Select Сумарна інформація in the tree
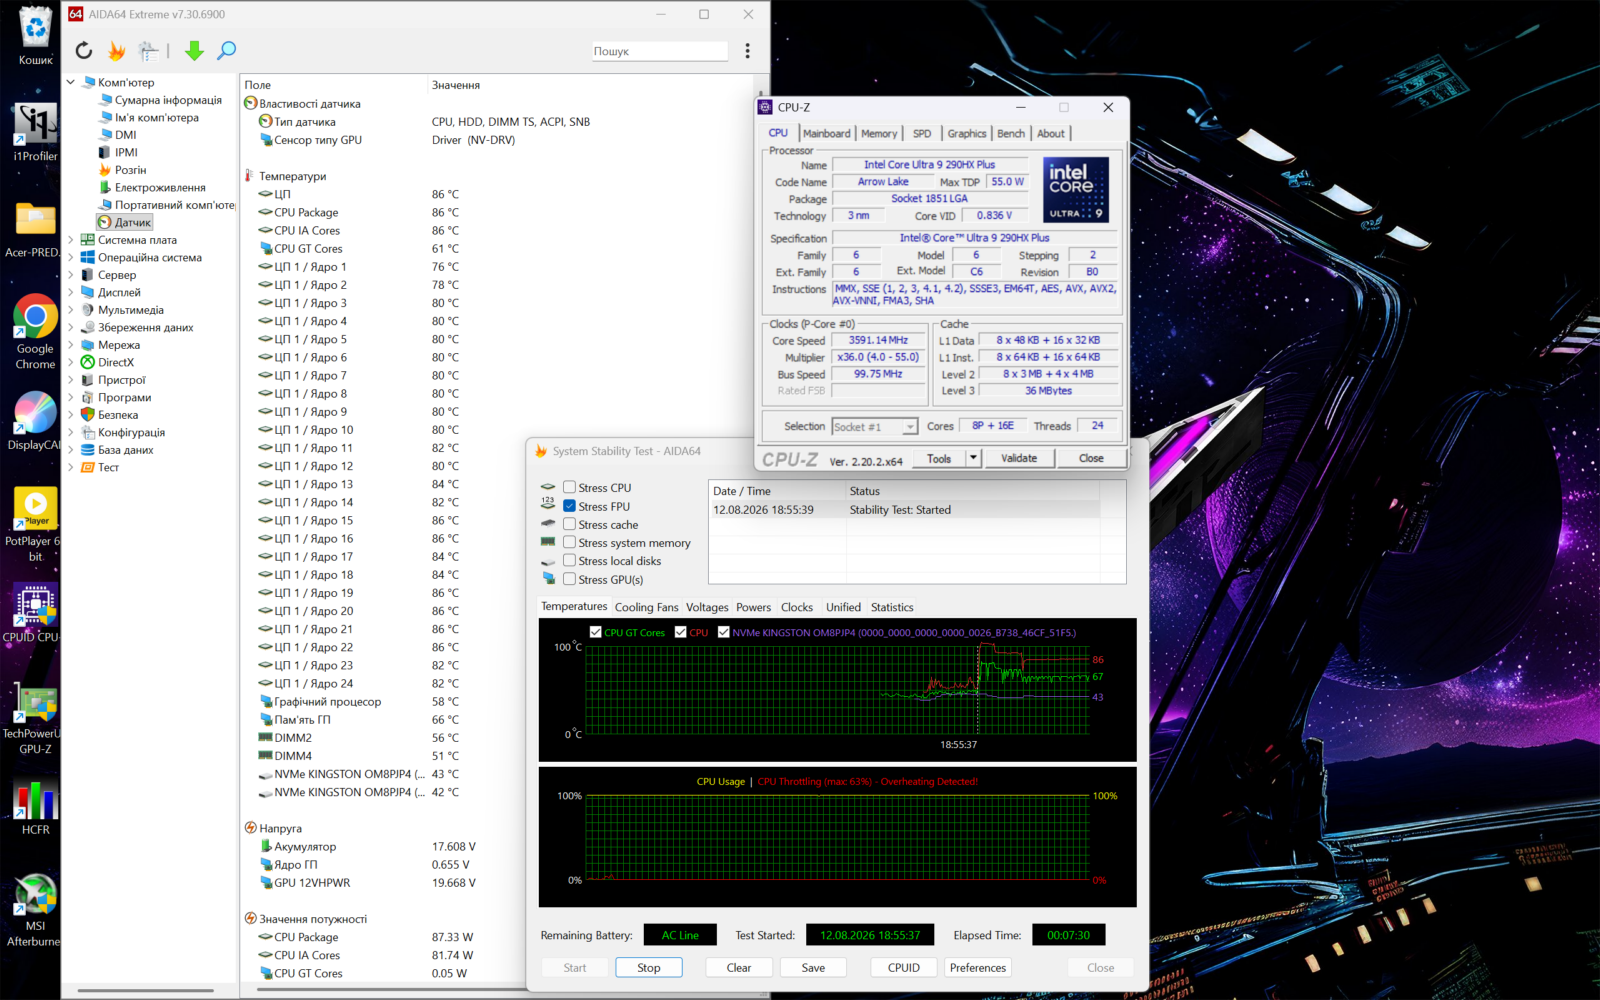 click(x=168, y=100)
